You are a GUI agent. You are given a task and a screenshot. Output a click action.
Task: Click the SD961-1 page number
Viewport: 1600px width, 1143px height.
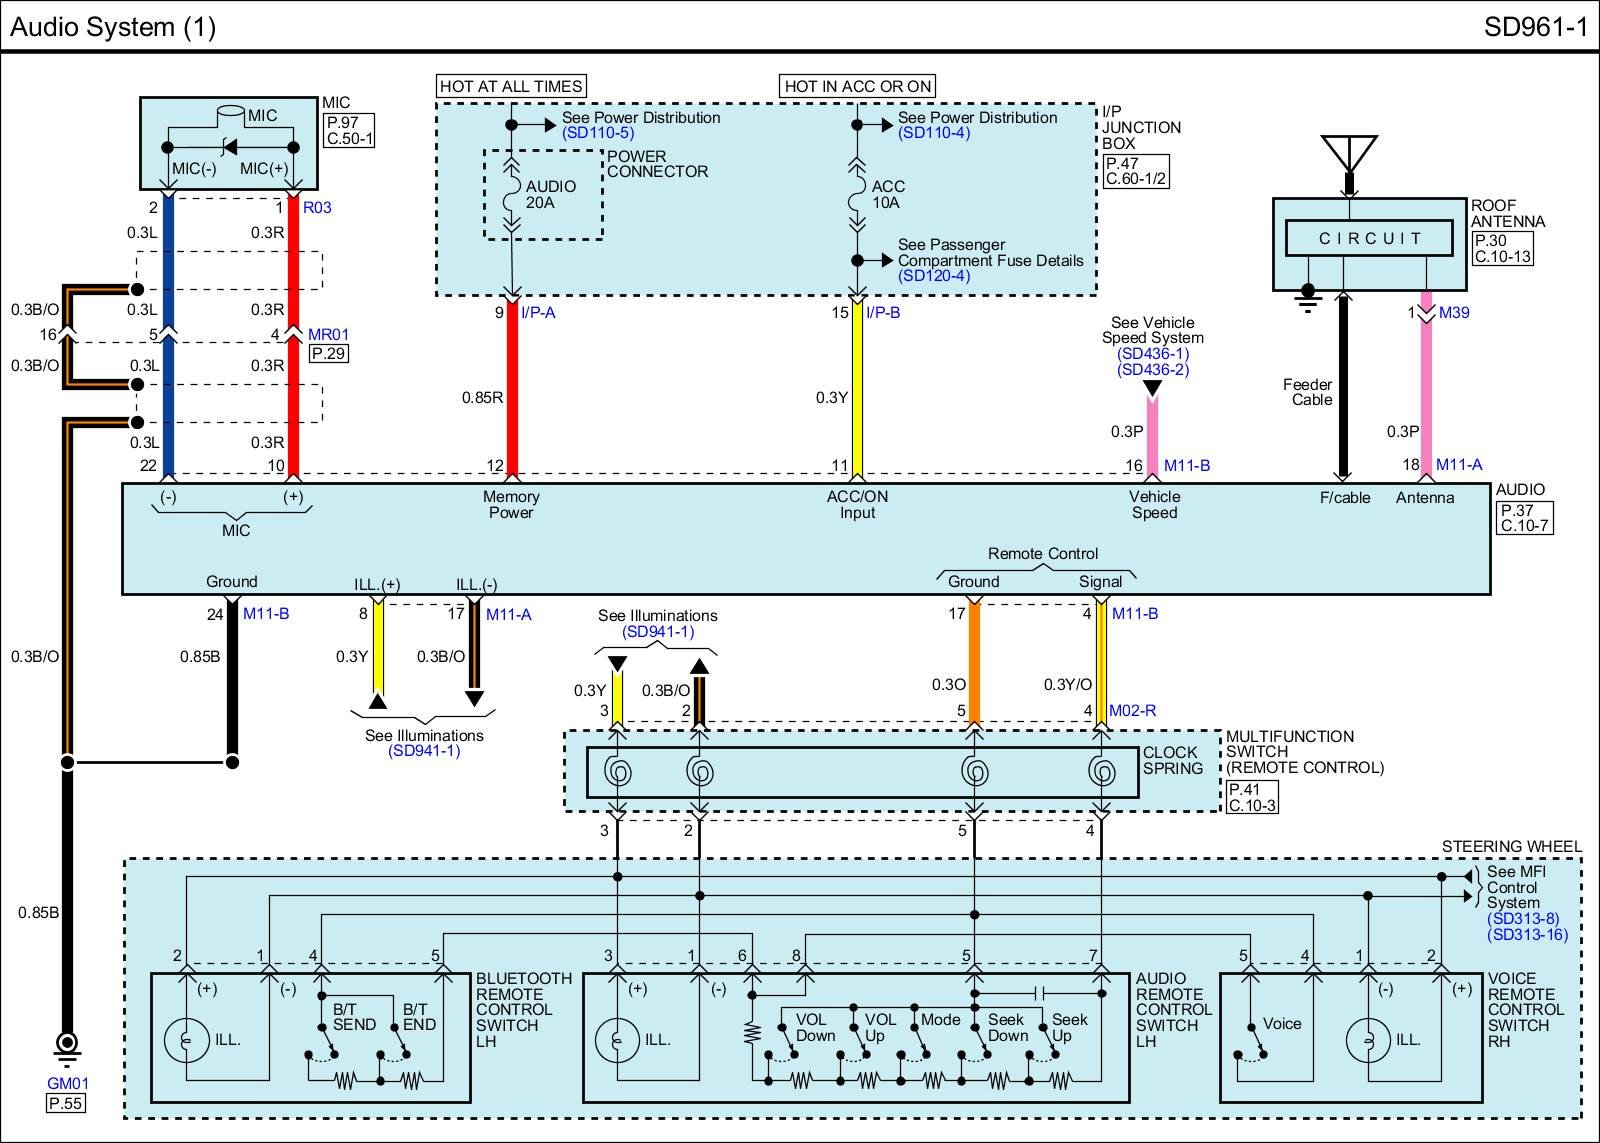tap(1535, 27)
